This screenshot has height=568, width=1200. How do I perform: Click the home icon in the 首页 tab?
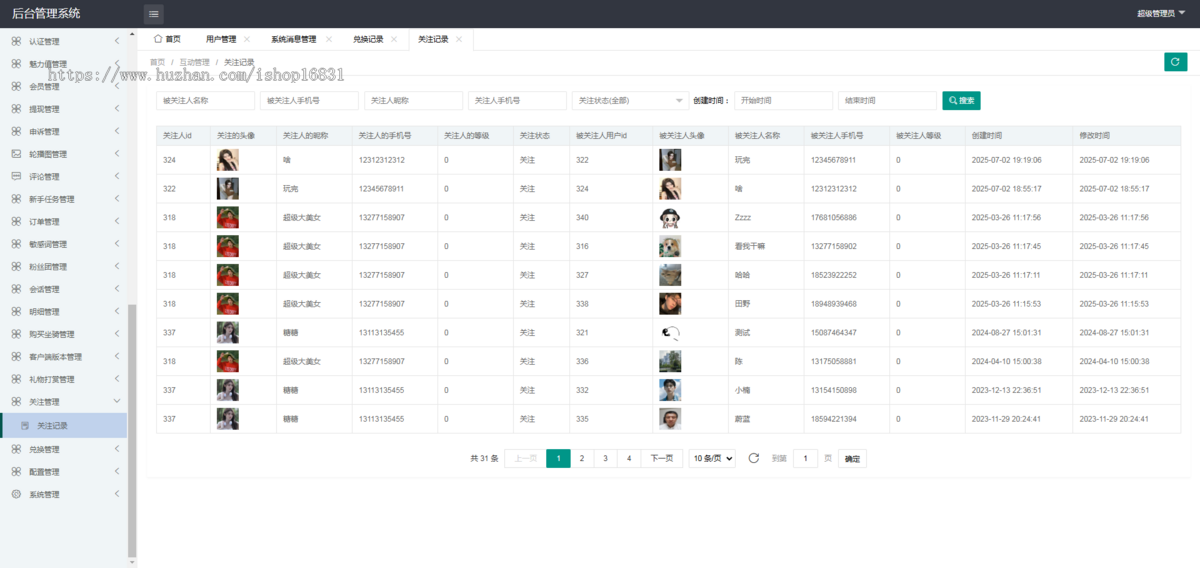click(158, 39)
